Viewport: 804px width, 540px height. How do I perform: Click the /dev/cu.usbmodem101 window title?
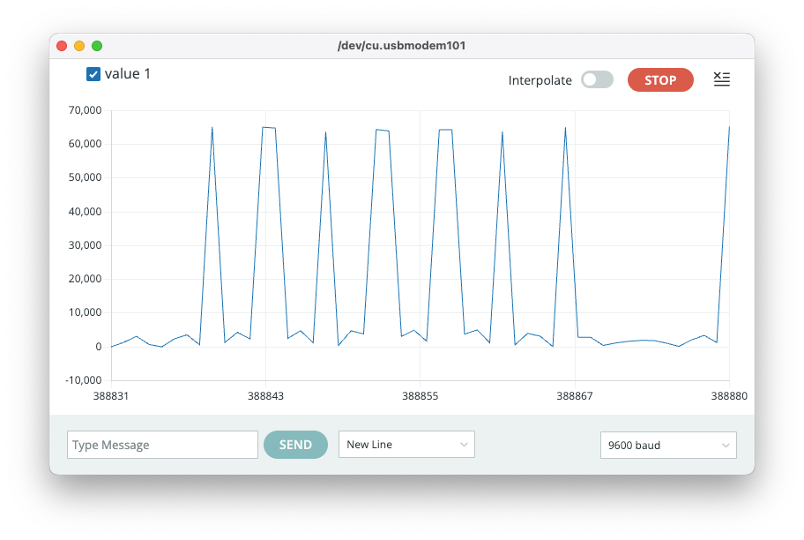tap(402, 46)
